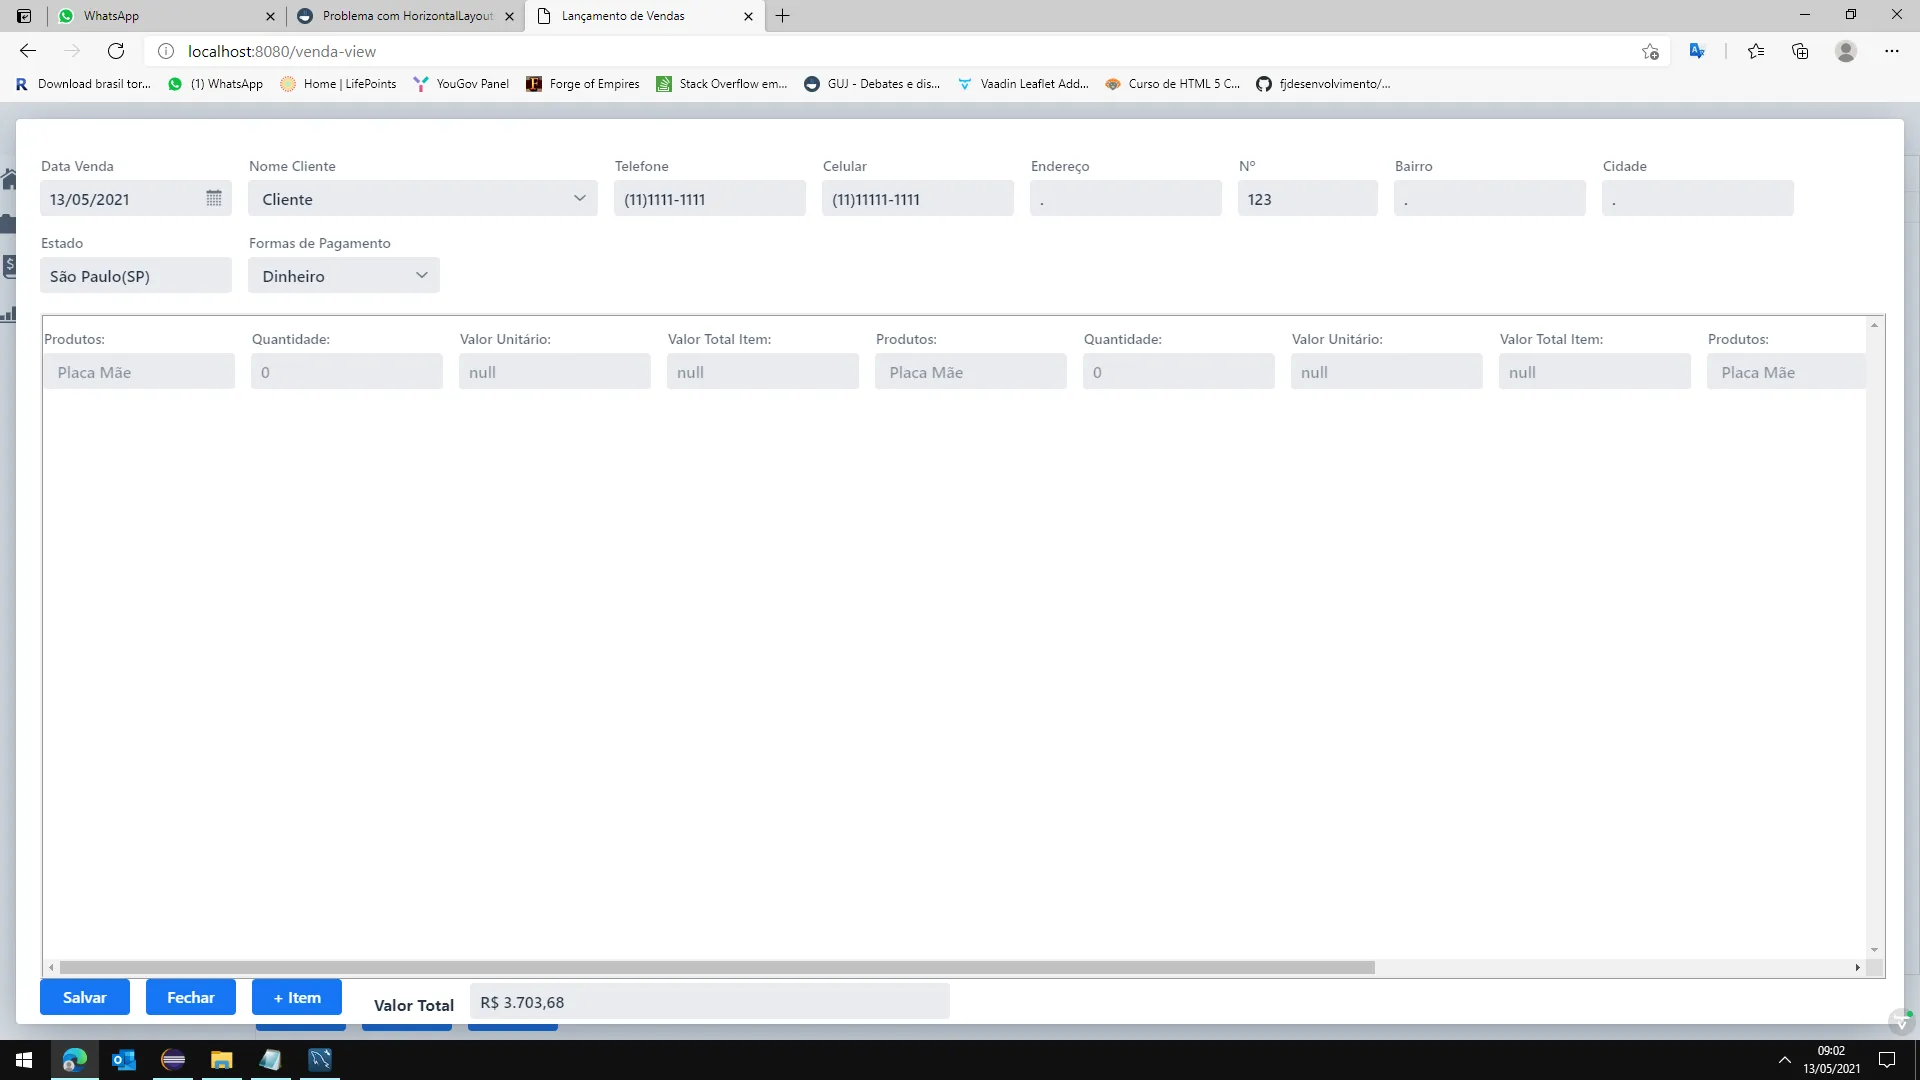Go back with the browser back arrow
This screenshot has height=1080, width=1920.
click(28, 51)
